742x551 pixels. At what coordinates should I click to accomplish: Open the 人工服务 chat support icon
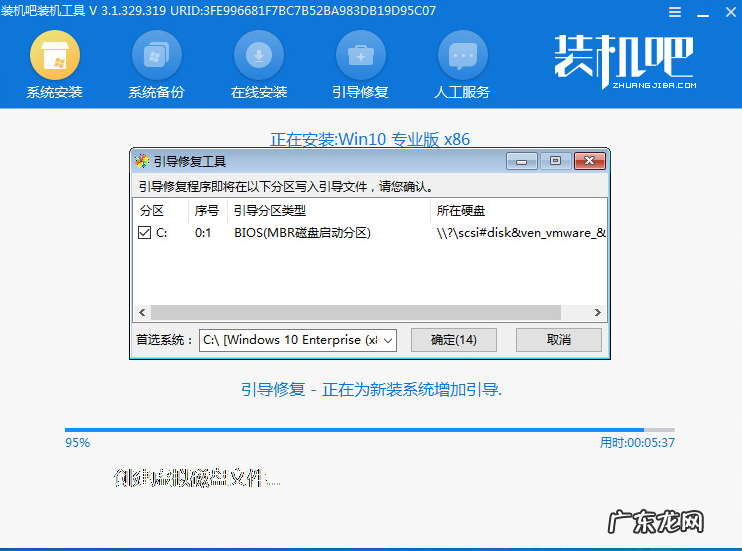click(463, 55)
